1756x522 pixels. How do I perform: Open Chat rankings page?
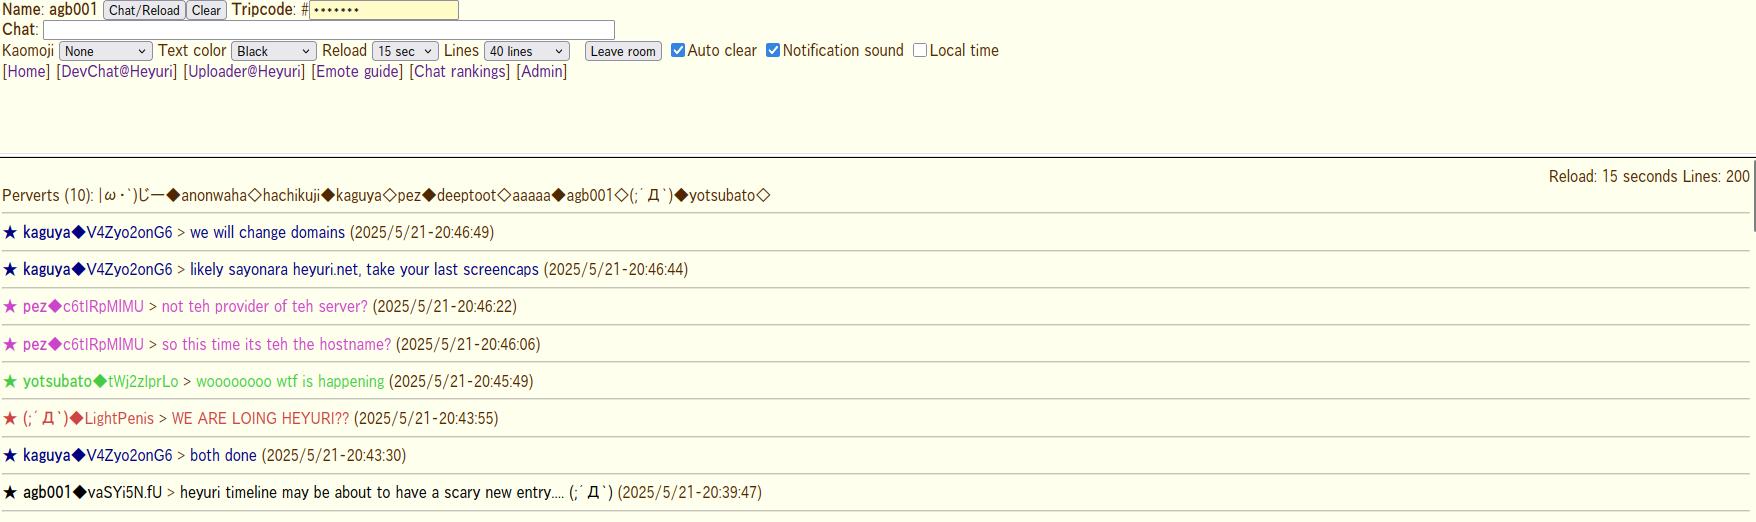coord(460,71)
